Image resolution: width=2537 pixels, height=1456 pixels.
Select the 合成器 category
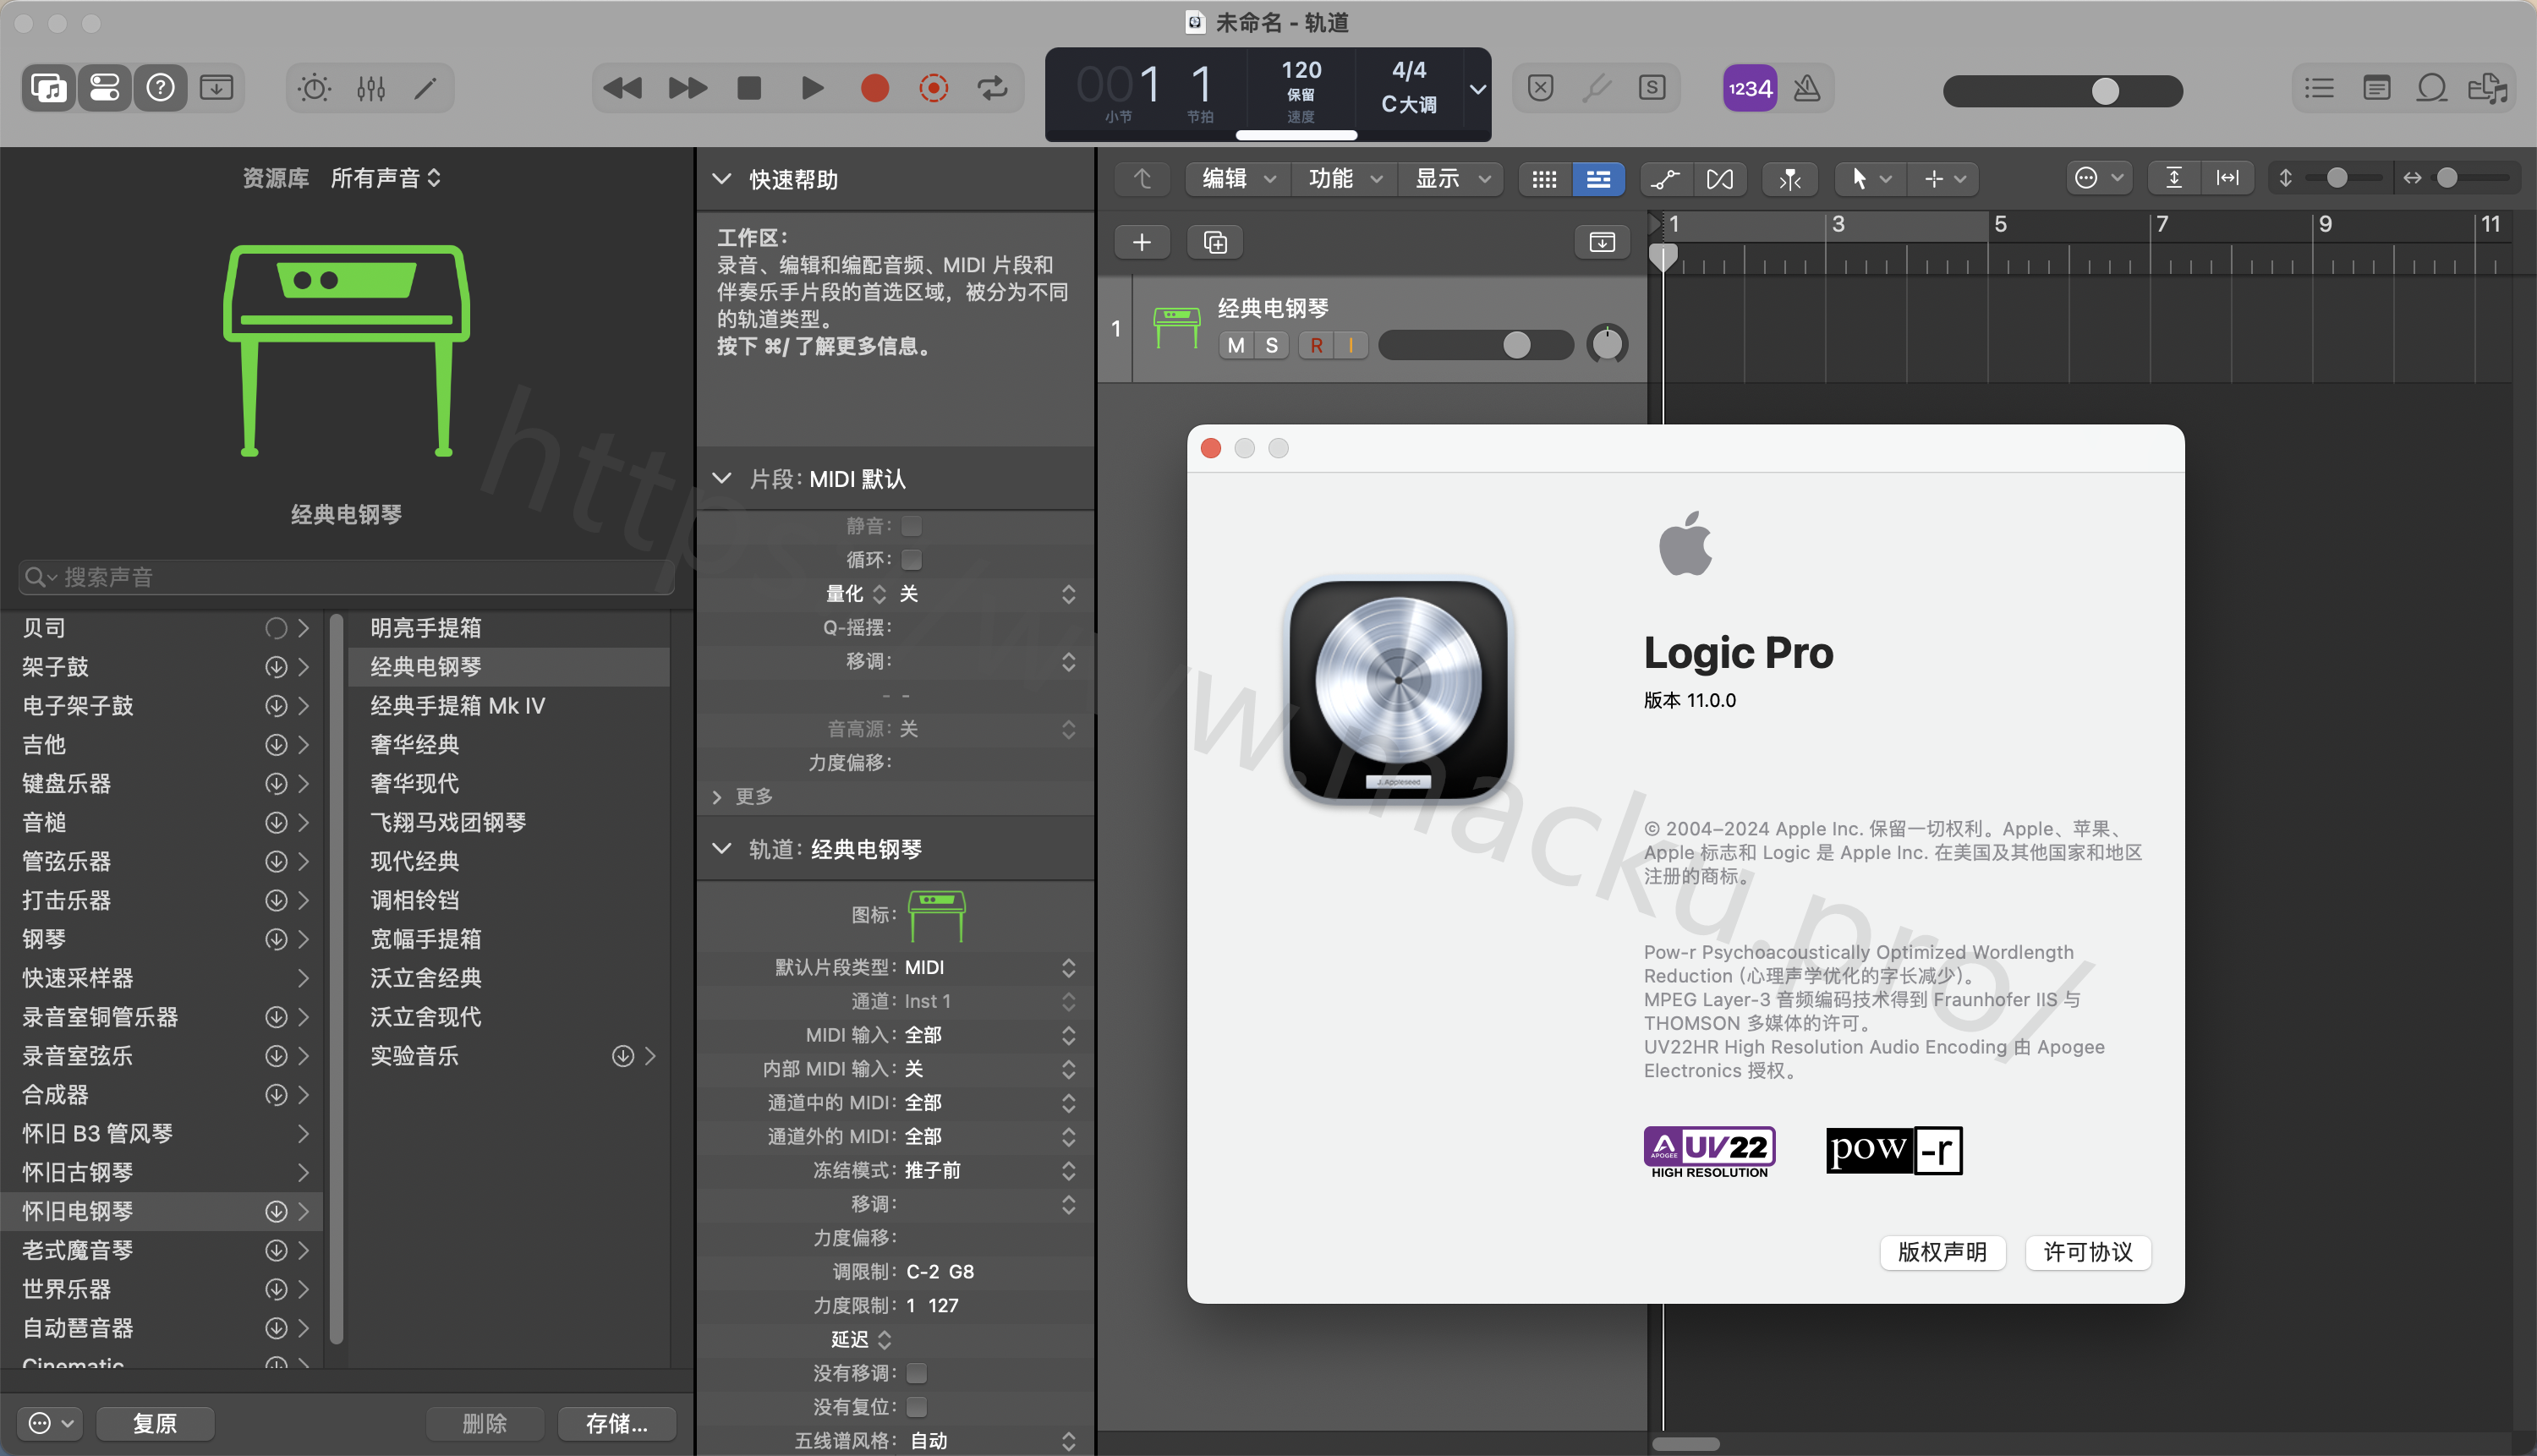(x=162, y=1095)
